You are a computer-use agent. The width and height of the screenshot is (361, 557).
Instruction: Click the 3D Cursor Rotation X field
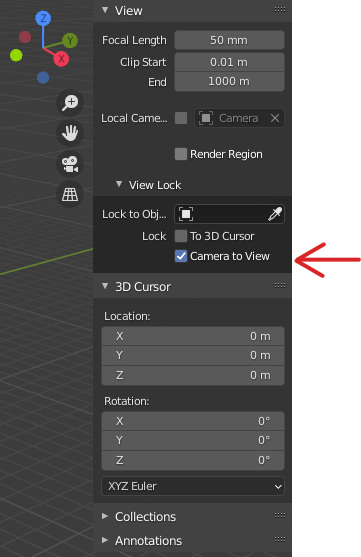coord(193,421)
